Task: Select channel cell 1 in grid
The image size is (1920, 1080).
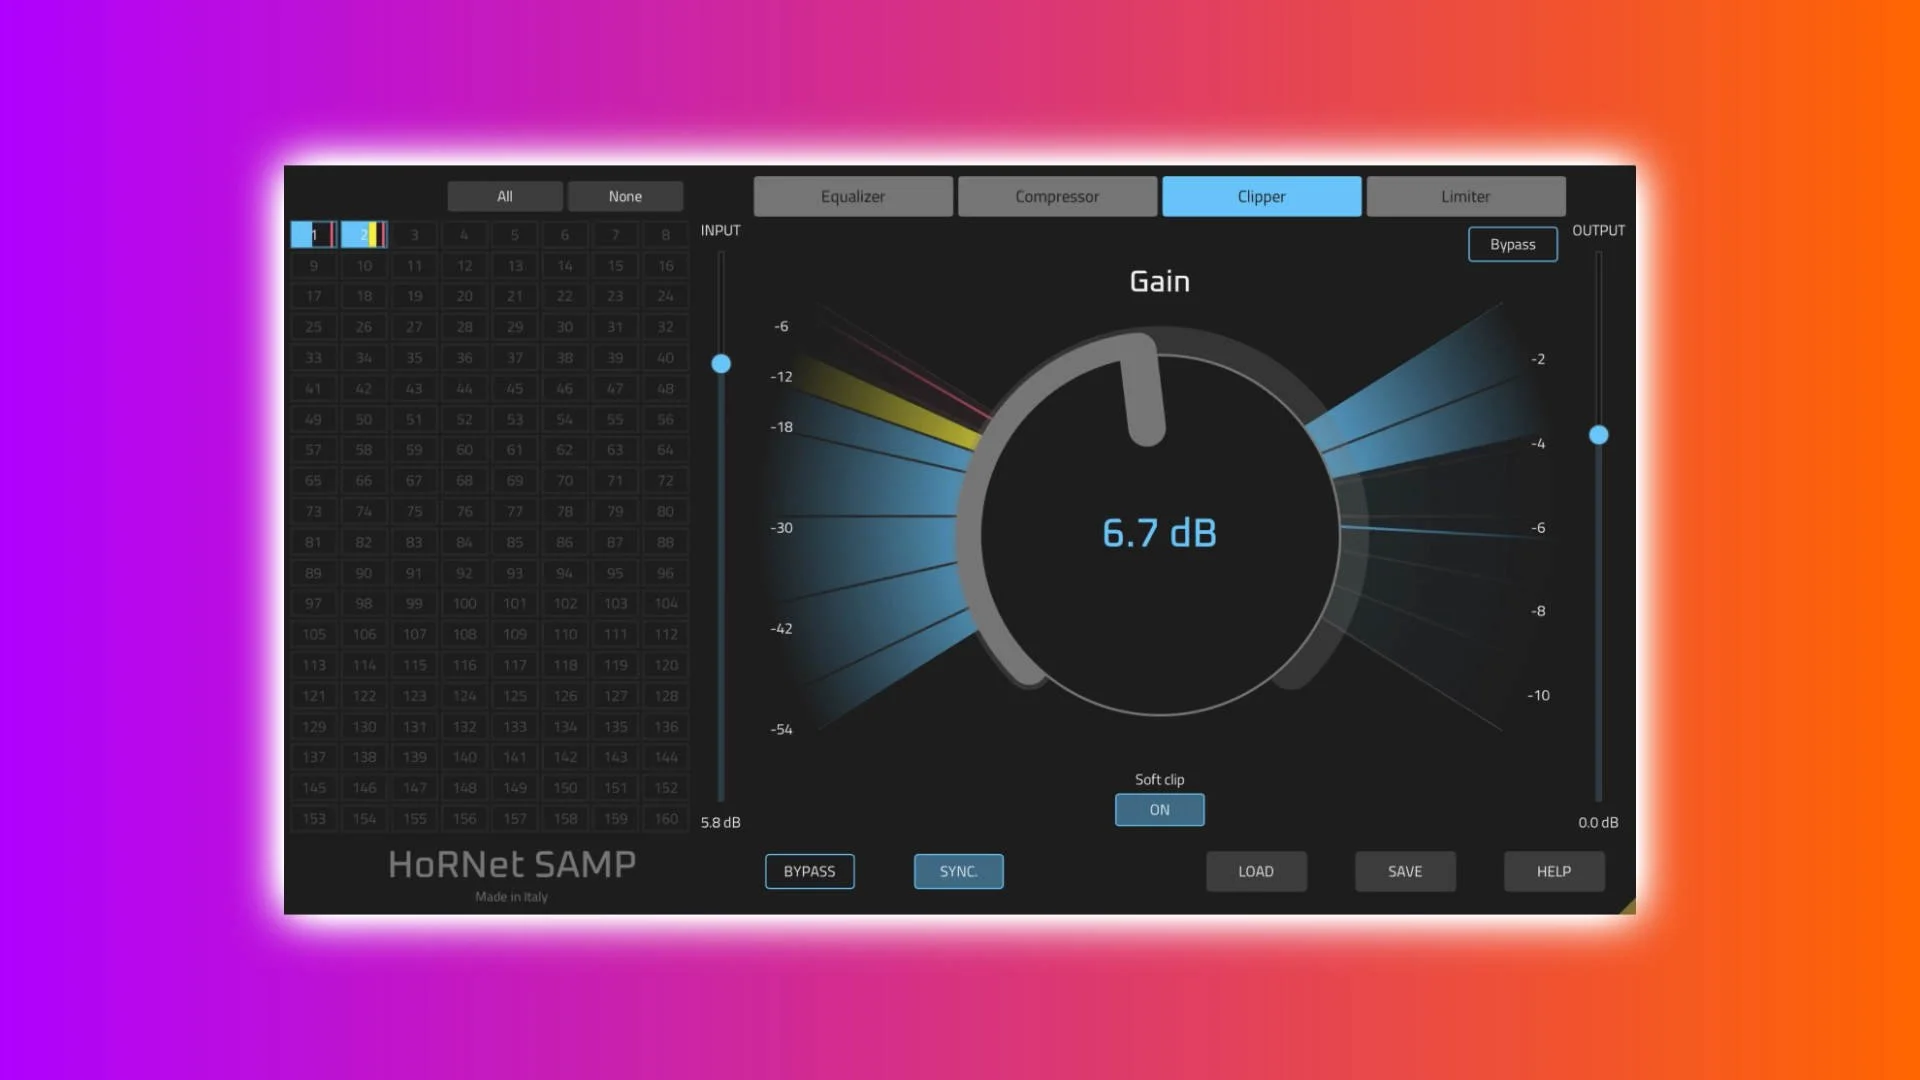Action: tap(314, 235)
